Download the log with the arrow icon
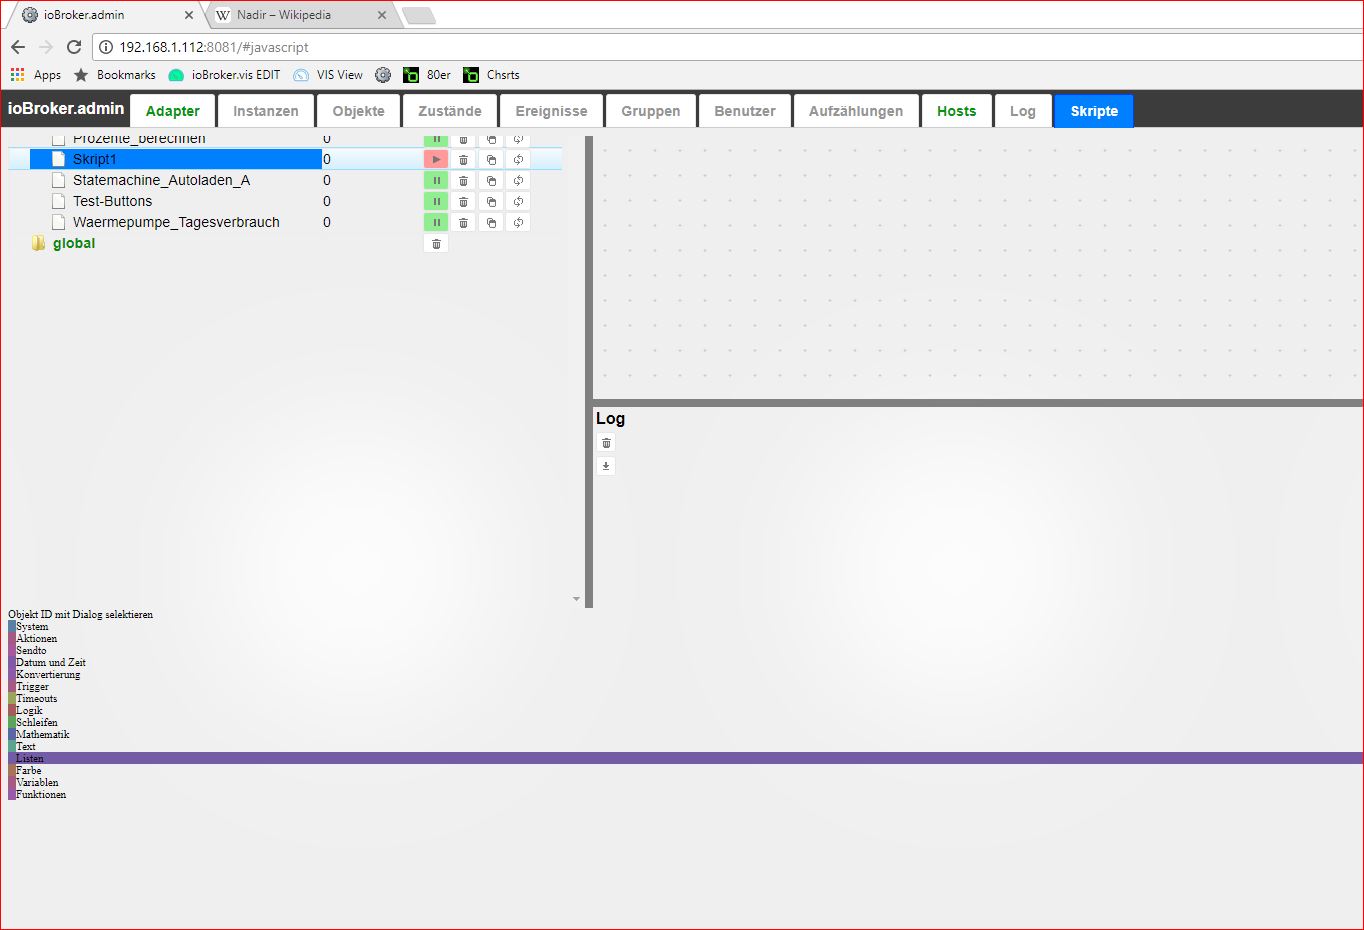1364x930 pixels. (x=606, y=465)
